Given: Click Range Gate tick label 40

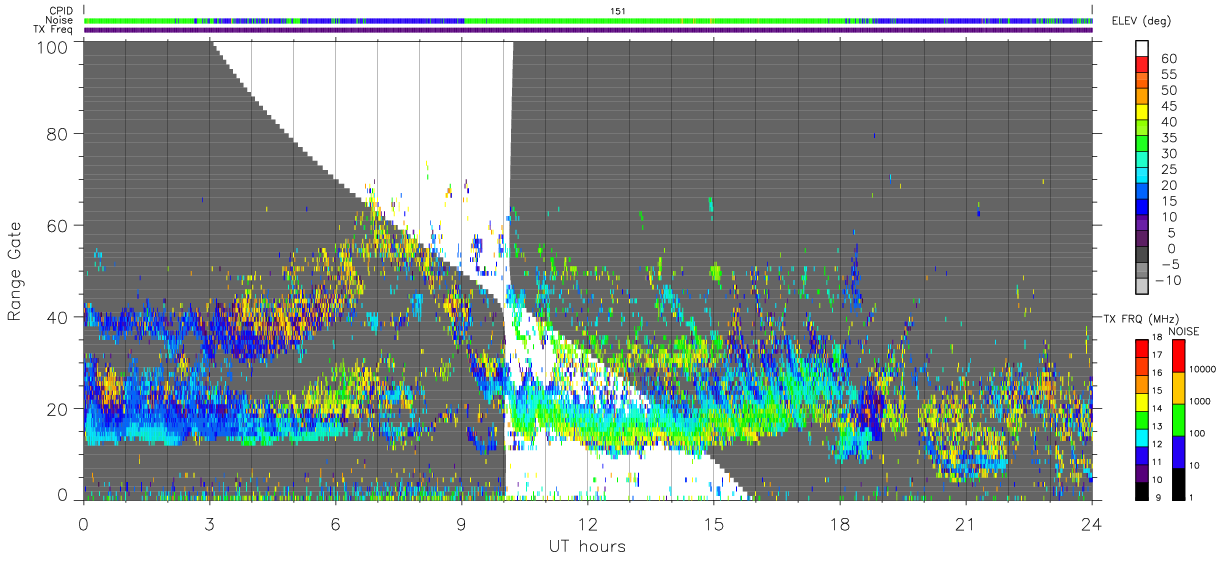Looking at the screenshot, I should coord(57,317).
